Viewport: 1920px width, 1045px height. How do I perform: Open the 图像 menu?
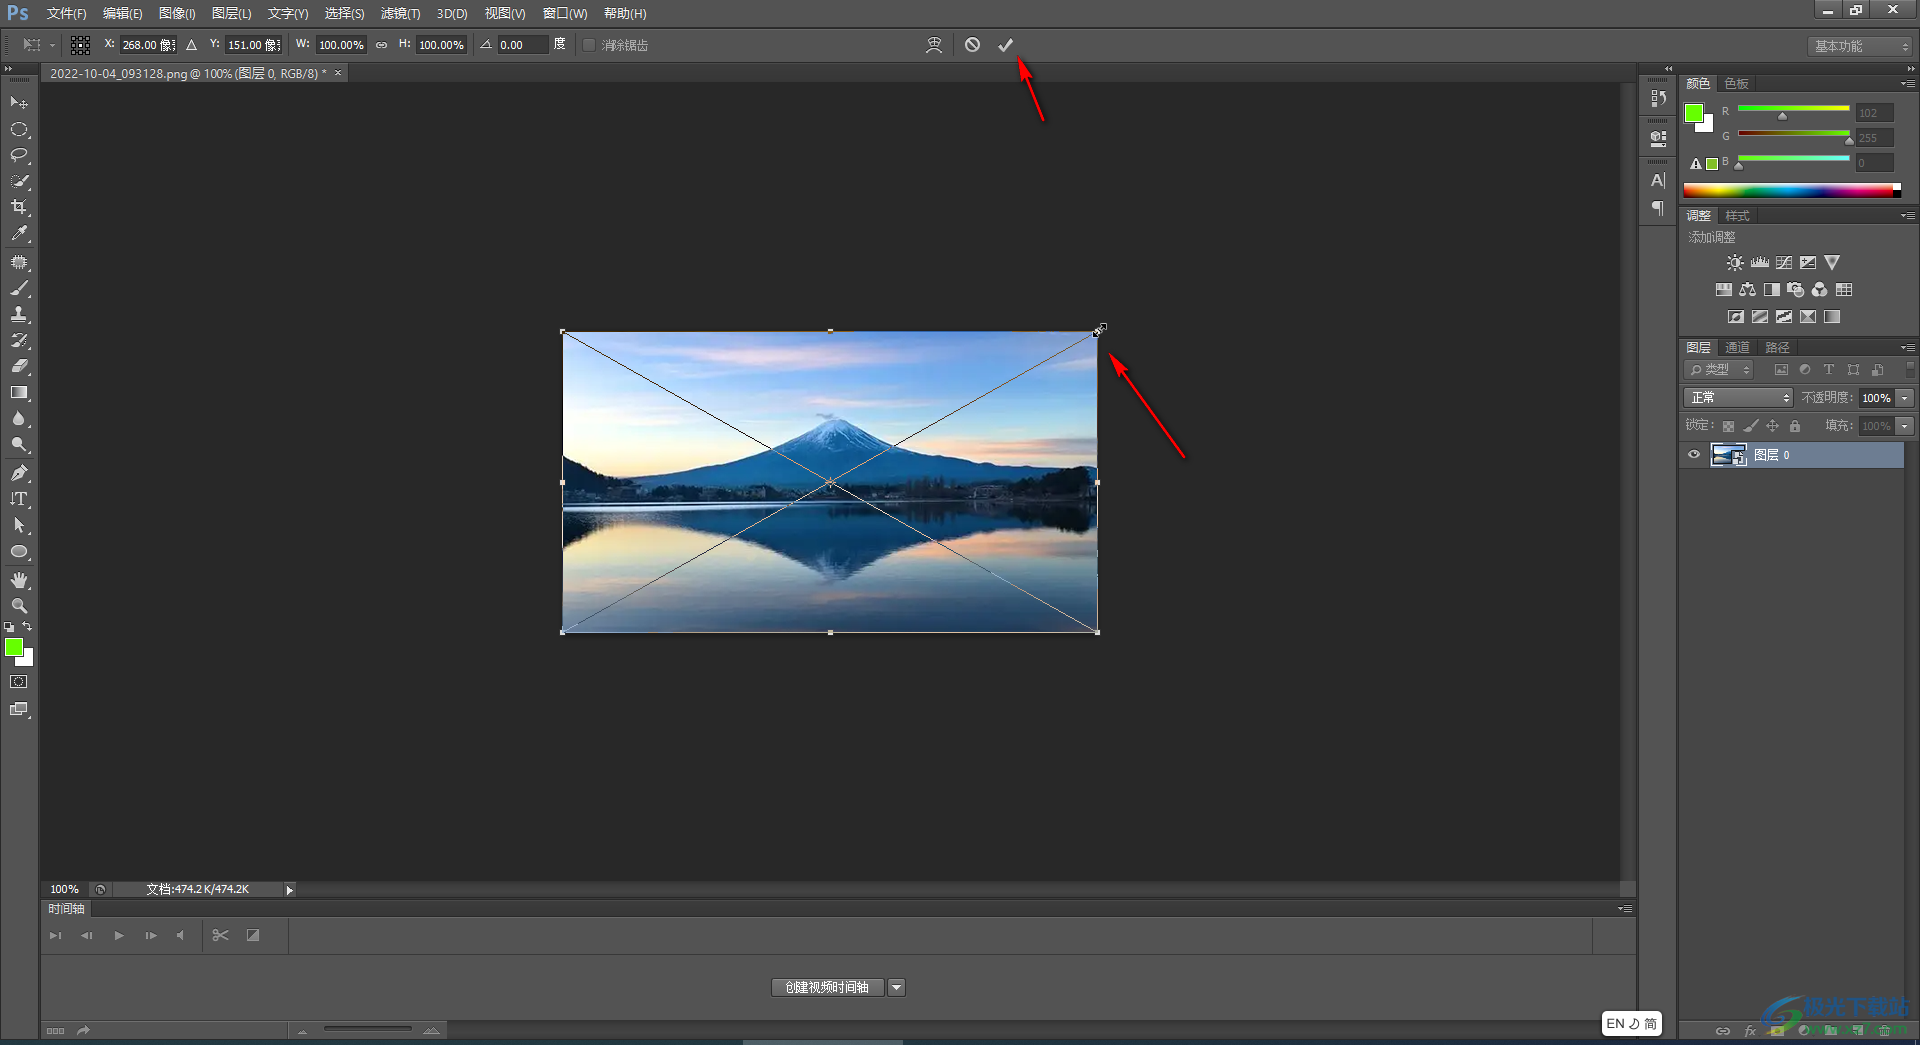pos(177,14)
